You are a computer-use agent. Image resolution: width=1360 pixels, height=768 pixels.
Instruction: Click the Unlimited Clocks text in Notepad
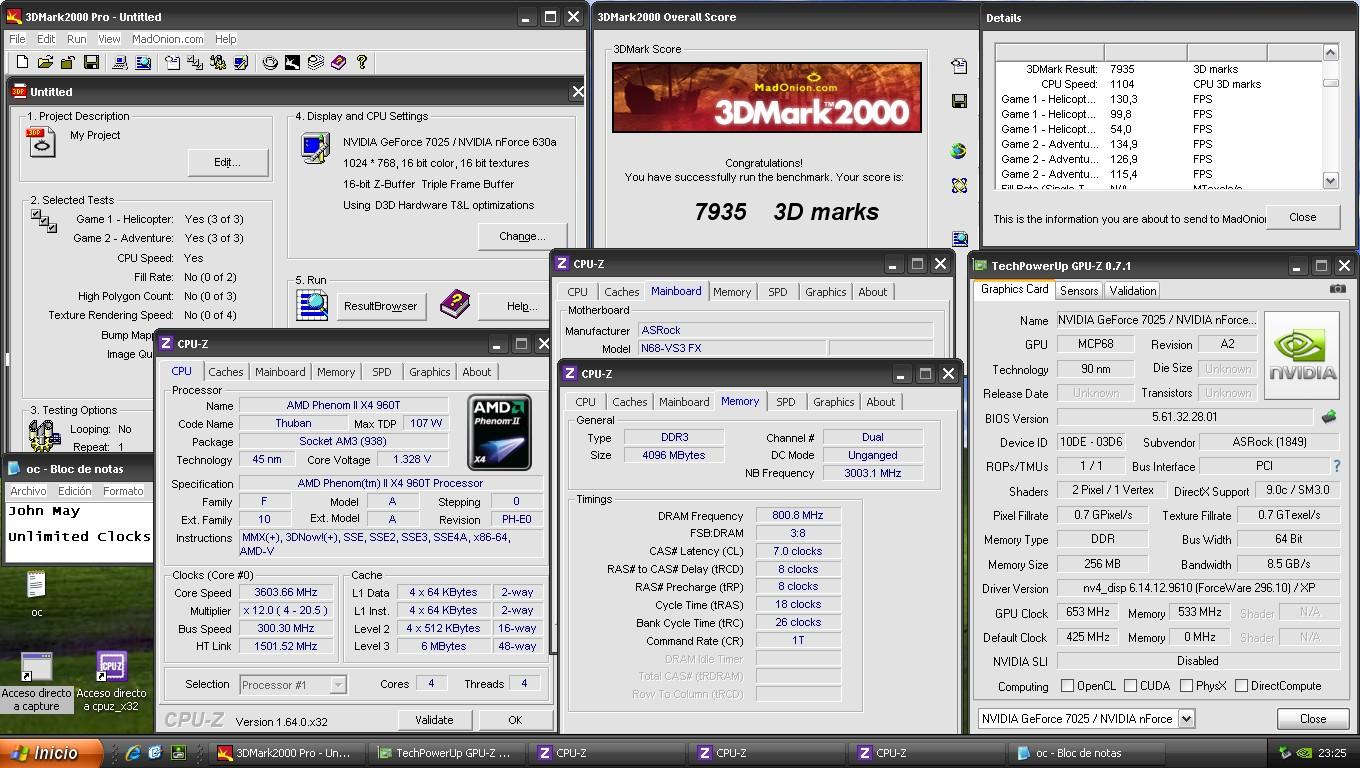79,536
